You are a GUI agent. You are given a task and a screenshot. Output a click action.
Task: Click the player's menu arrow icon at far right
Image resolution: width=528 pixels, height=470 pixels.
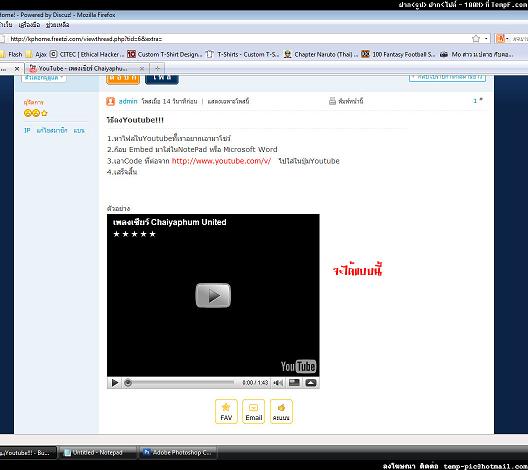tap(310, 383)
